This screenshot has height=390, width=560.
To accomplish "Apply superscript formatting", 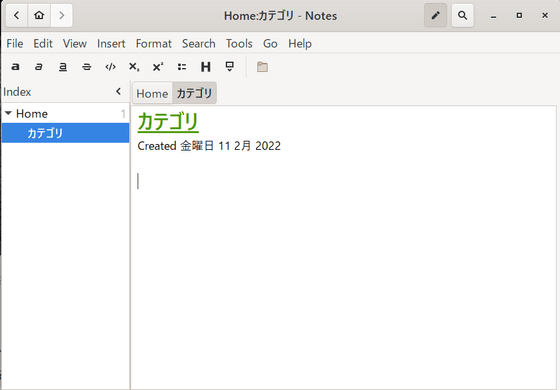I will [158, 67].
